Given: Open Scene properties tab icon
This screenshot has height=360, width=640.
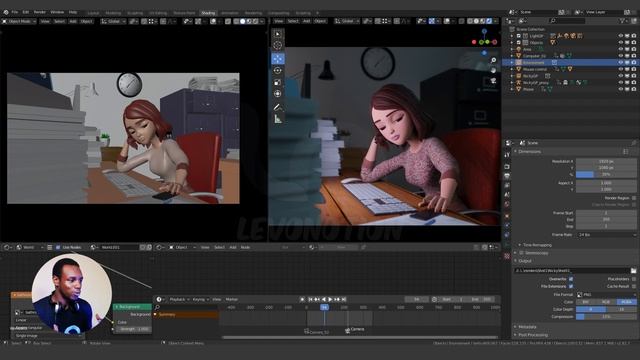Looking at the screenshot, I should point(507,195).
